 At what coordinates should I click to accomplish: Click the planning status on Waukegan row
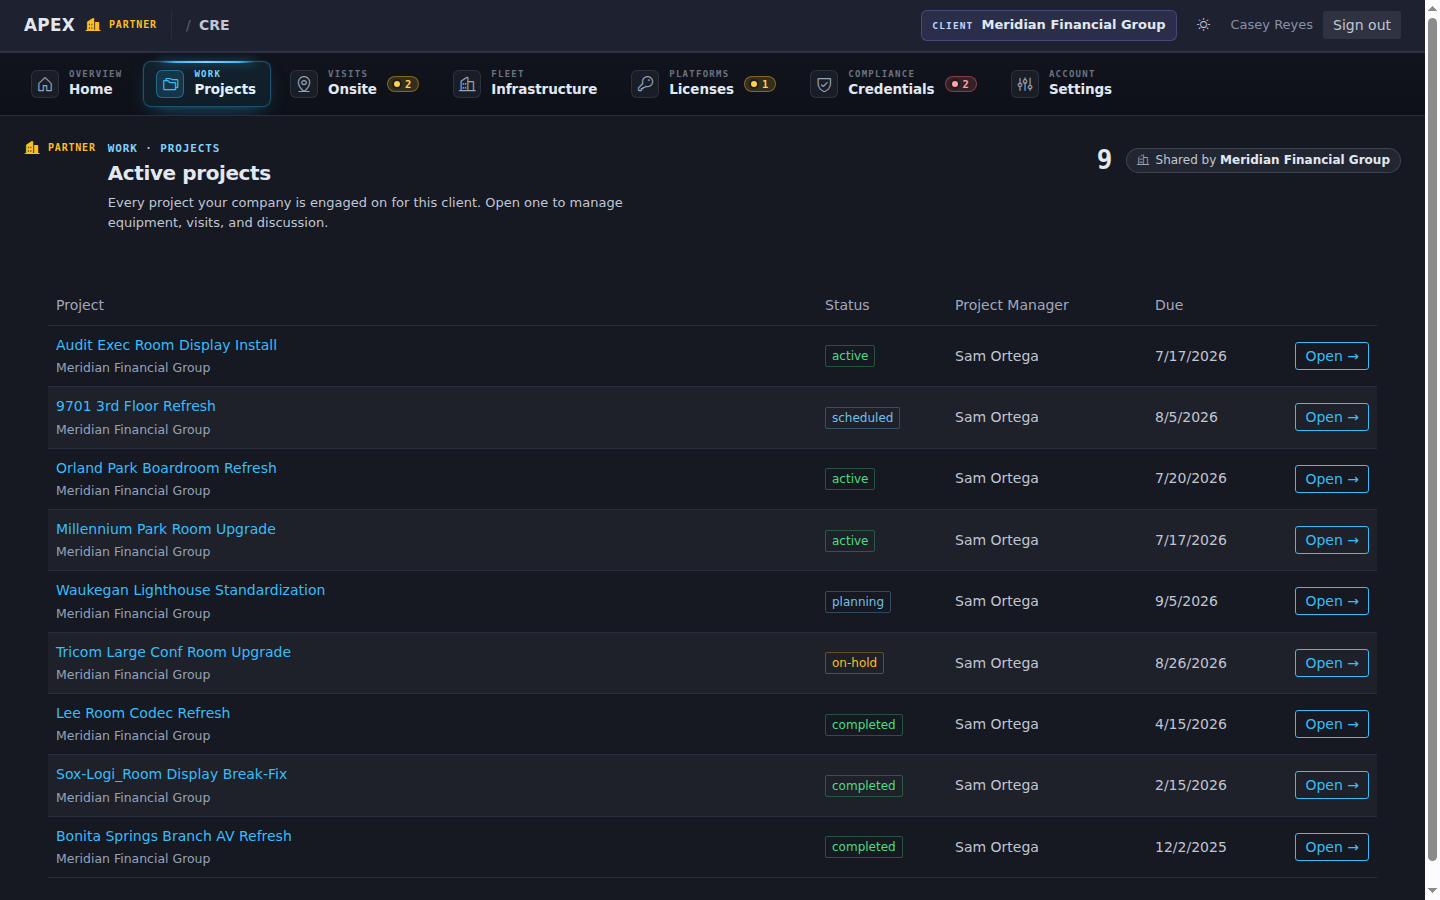tap(858, 602)
